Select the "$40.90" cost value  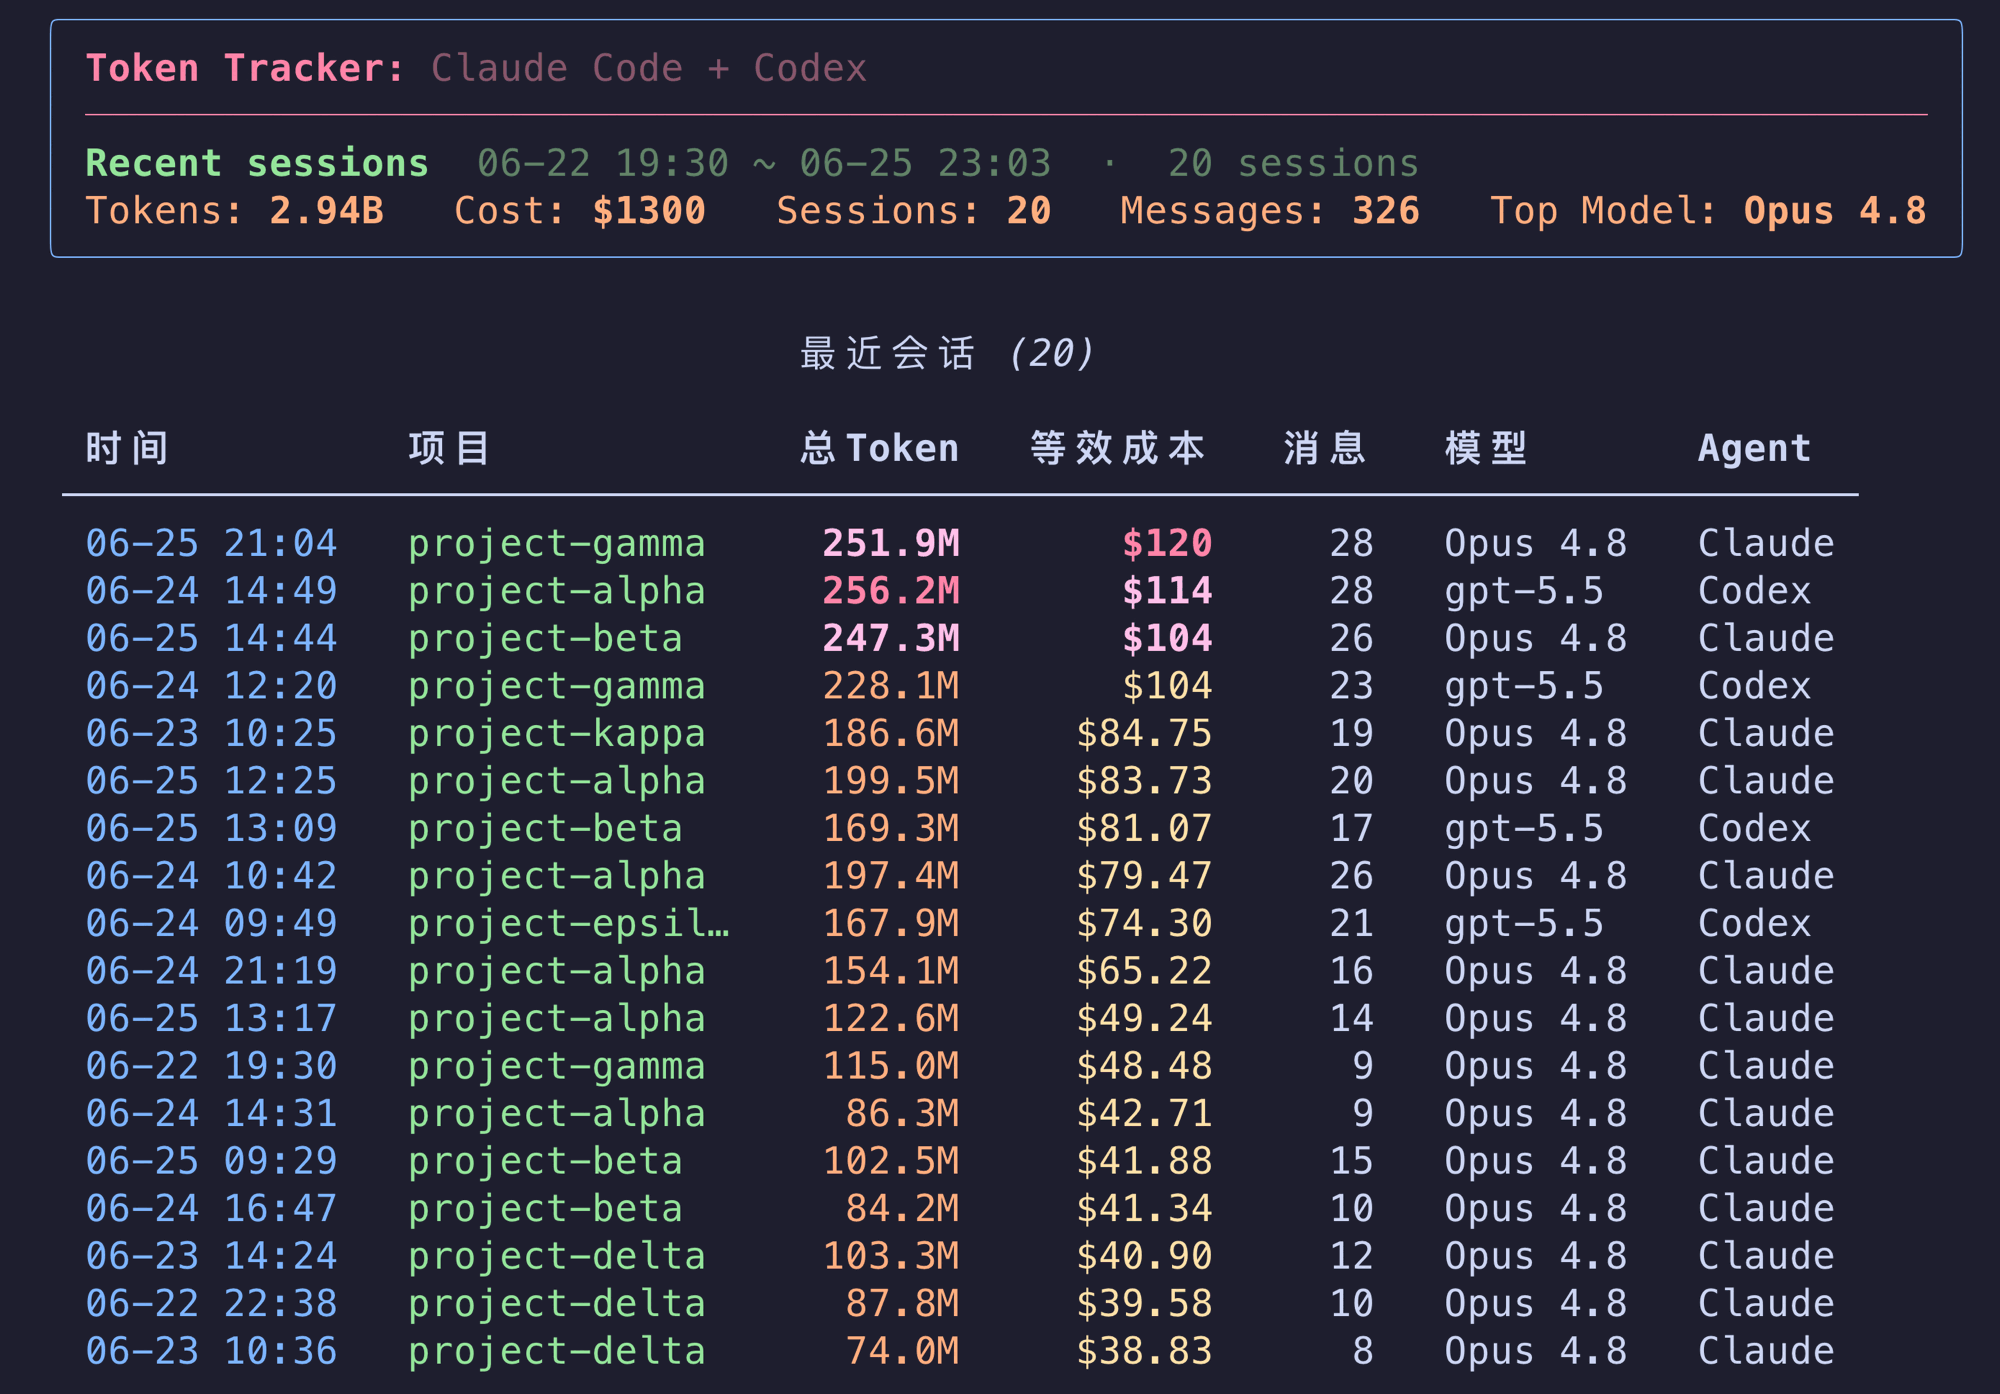coord(1144,1256)
